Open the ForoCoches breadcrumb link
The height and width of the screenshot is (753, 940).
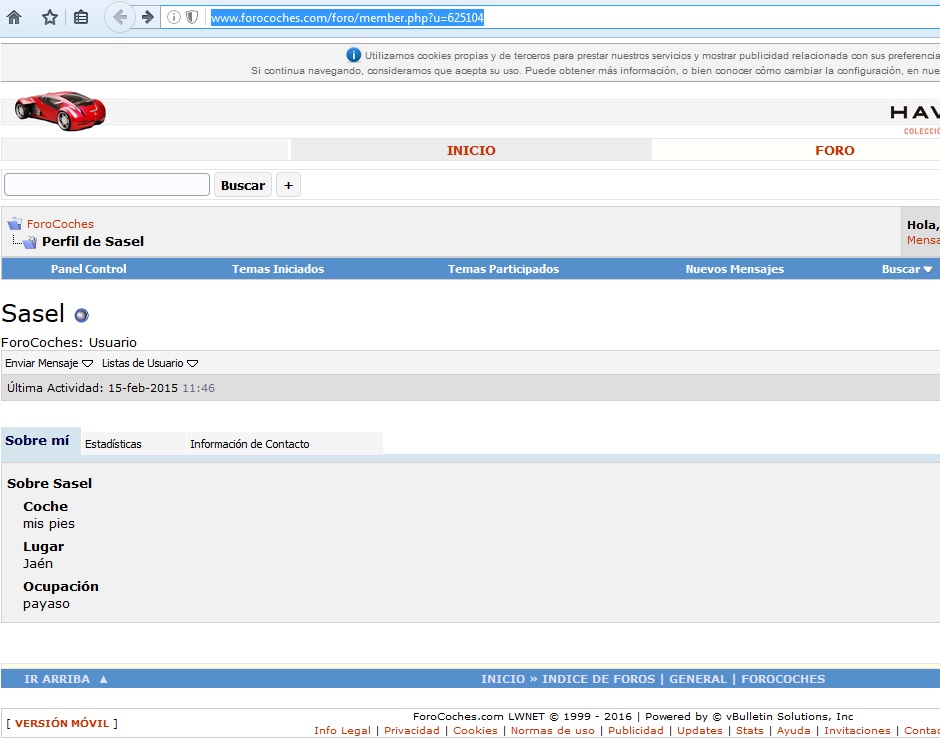pos(61,224)
